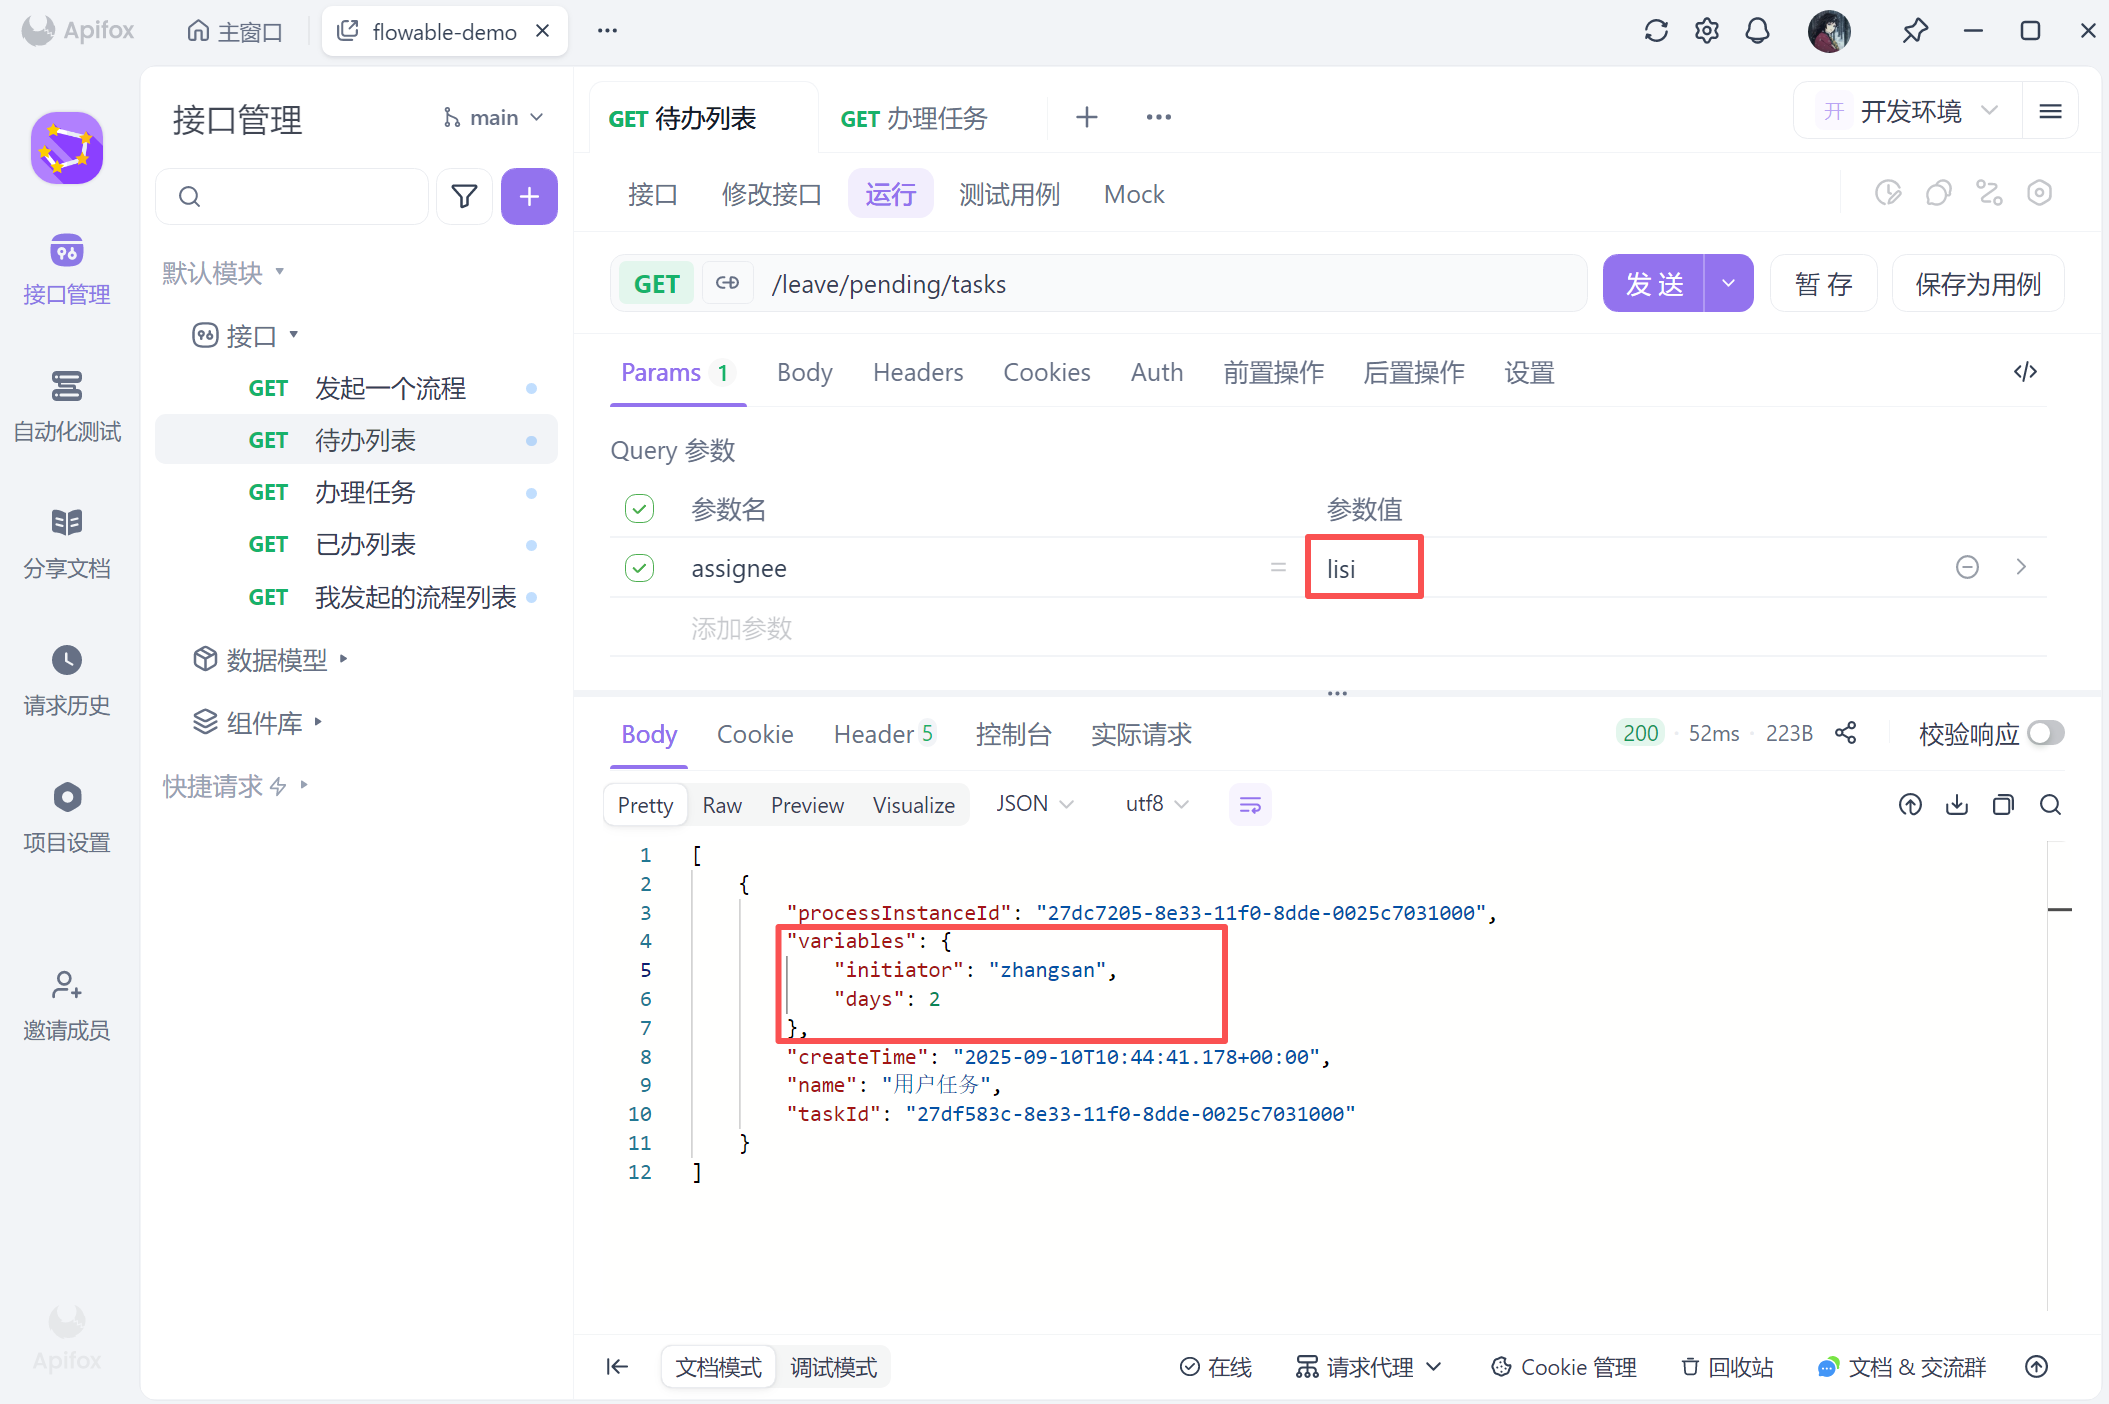Click the filter icon beside search
The image size is (2109, 1404).
[464, 196]
